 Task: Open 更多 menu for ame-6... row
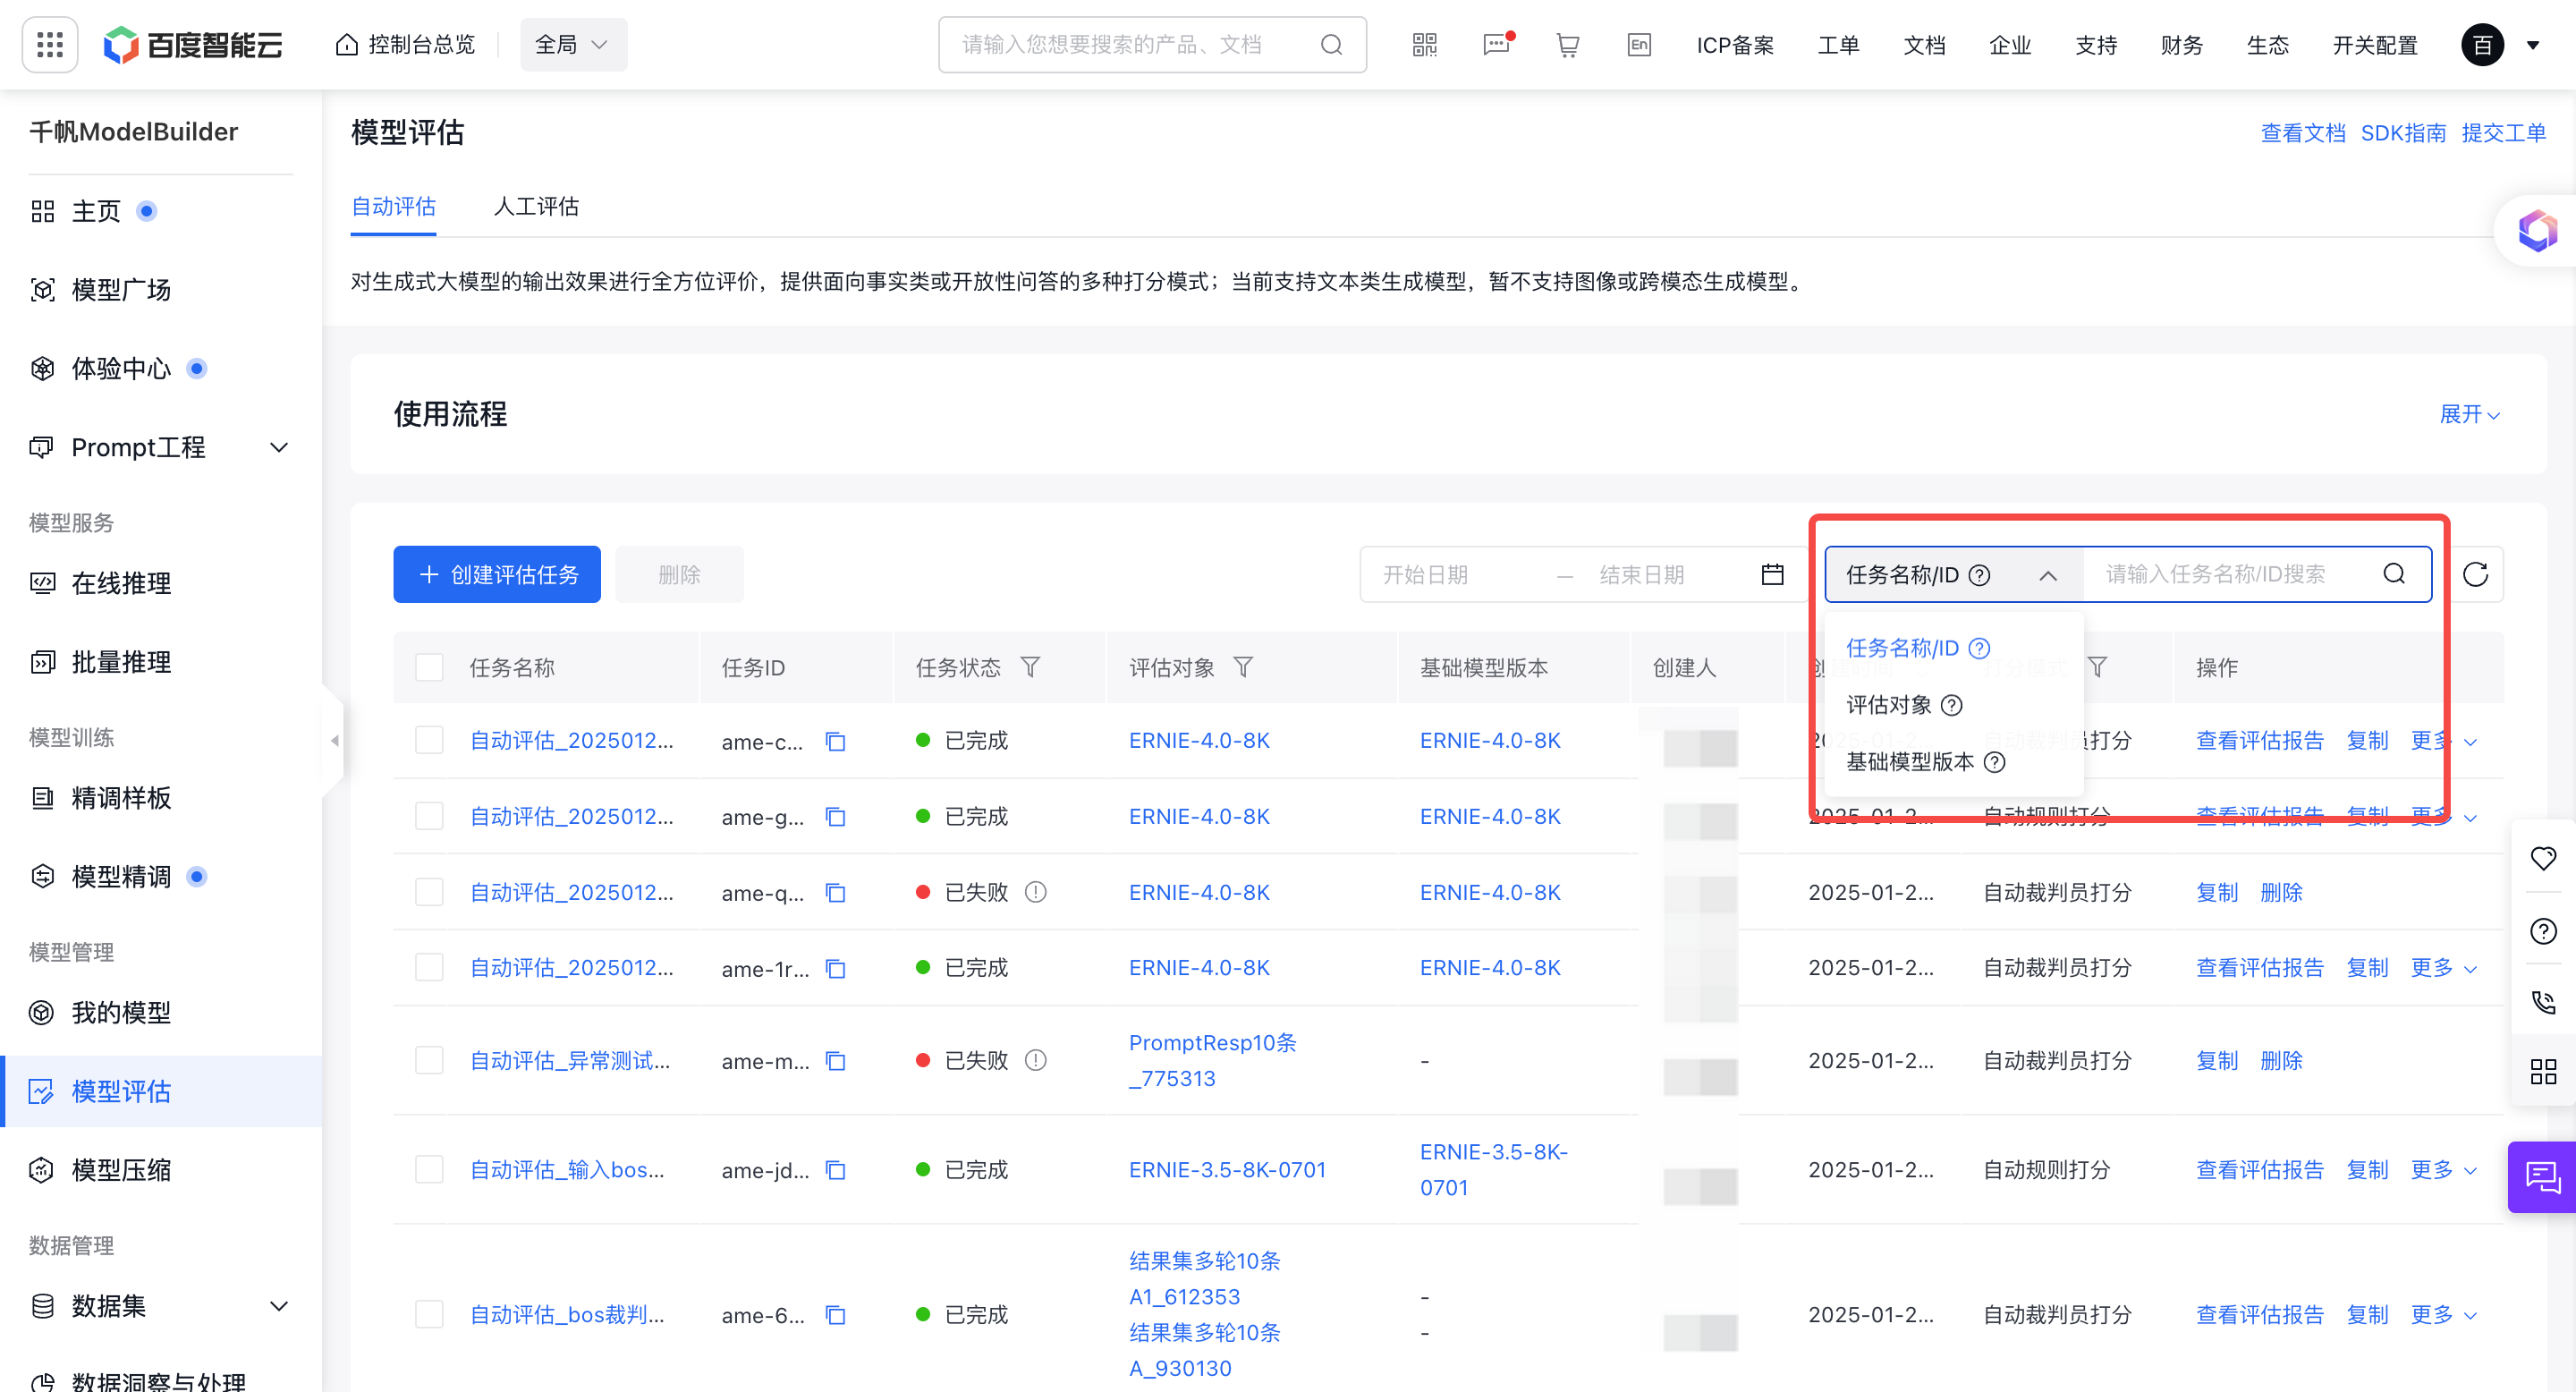[x=2442, y=1314]
